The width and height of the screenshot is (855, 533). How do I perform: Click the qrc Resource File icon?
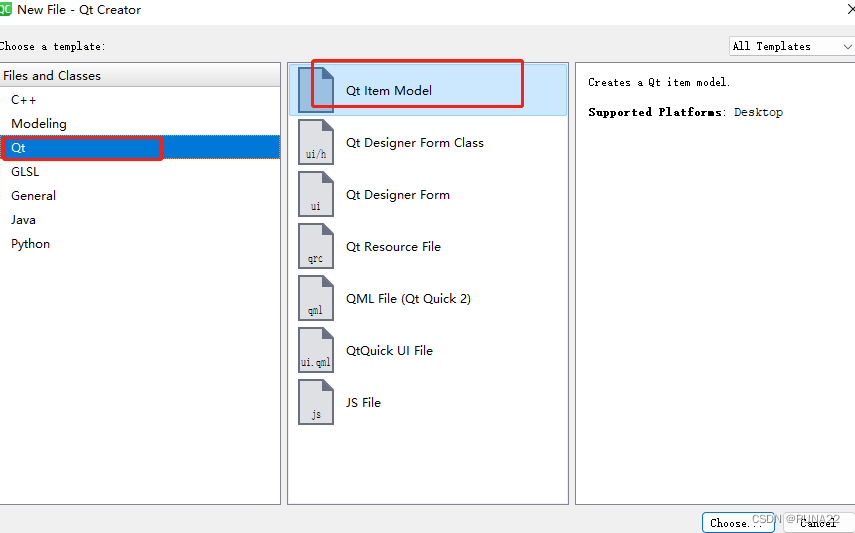coord(316,246)
